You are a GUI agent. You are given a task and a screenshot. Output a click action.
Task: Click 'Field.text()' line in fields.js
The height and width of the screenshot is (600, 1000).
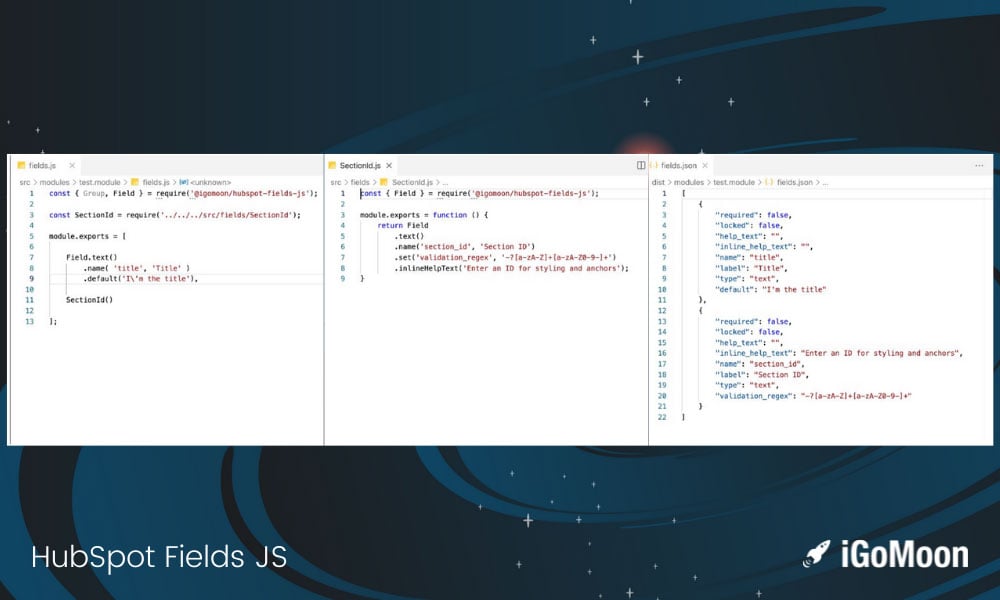[x=92, y=258]
